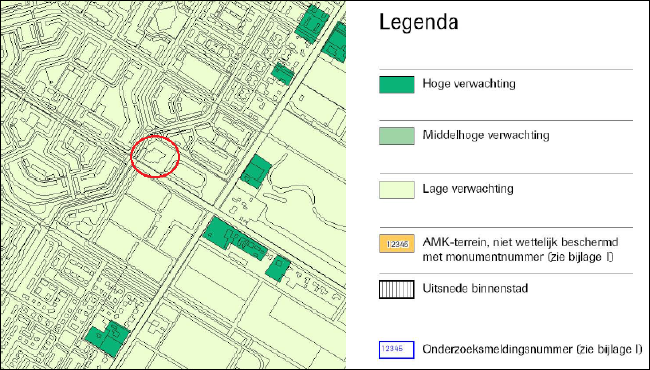
Task: Click the pale Lage verwachting swatch
Action: click(x=397, y=190)
